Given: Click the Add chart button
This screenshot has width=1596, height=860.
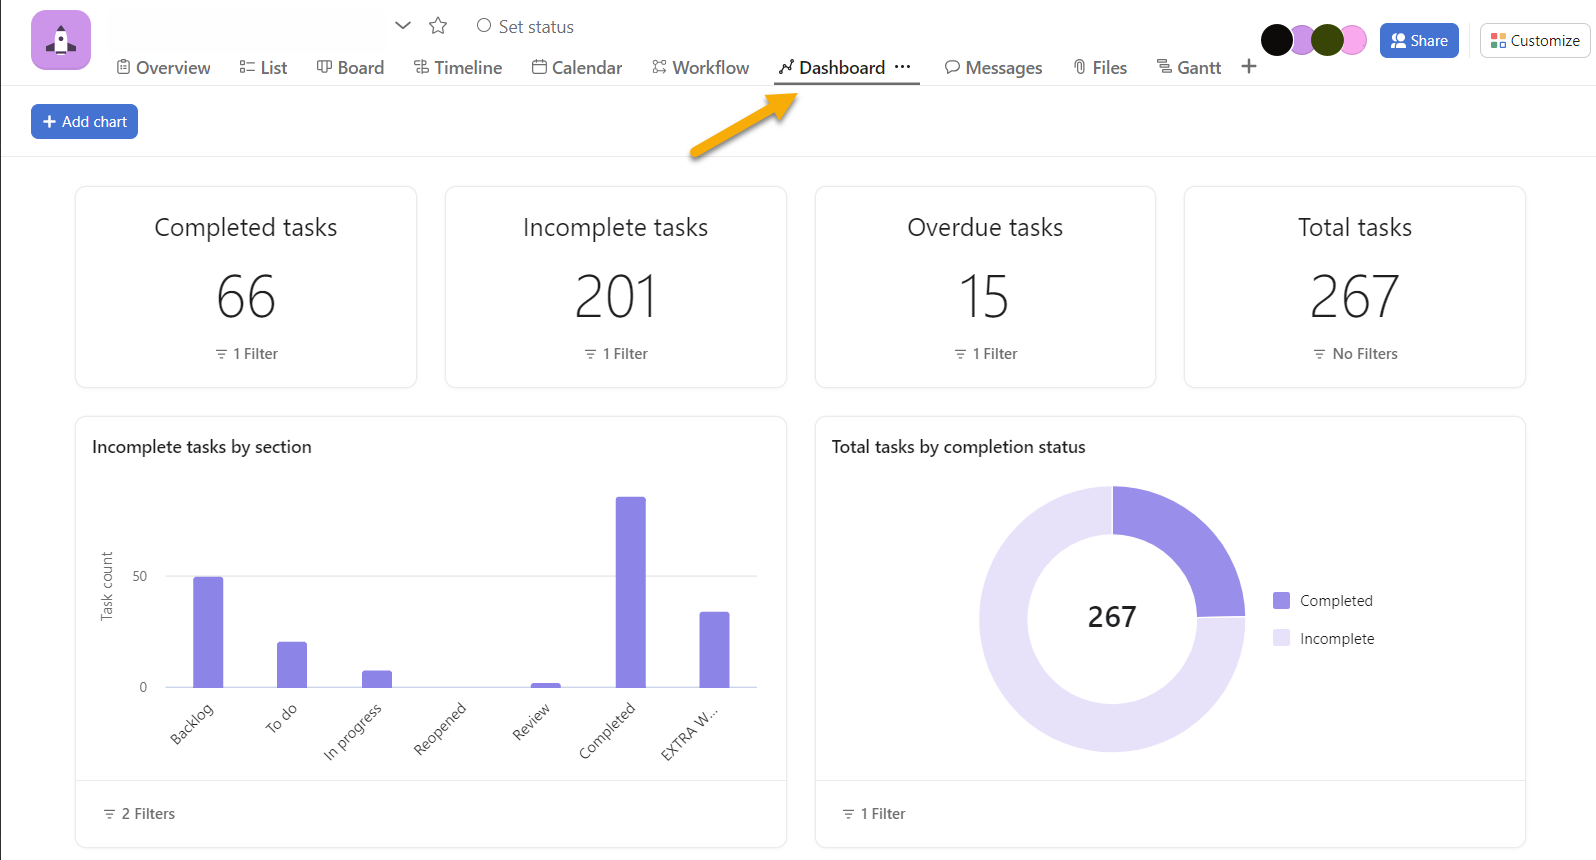Looking at the screenshot, I should pos(85,122).
